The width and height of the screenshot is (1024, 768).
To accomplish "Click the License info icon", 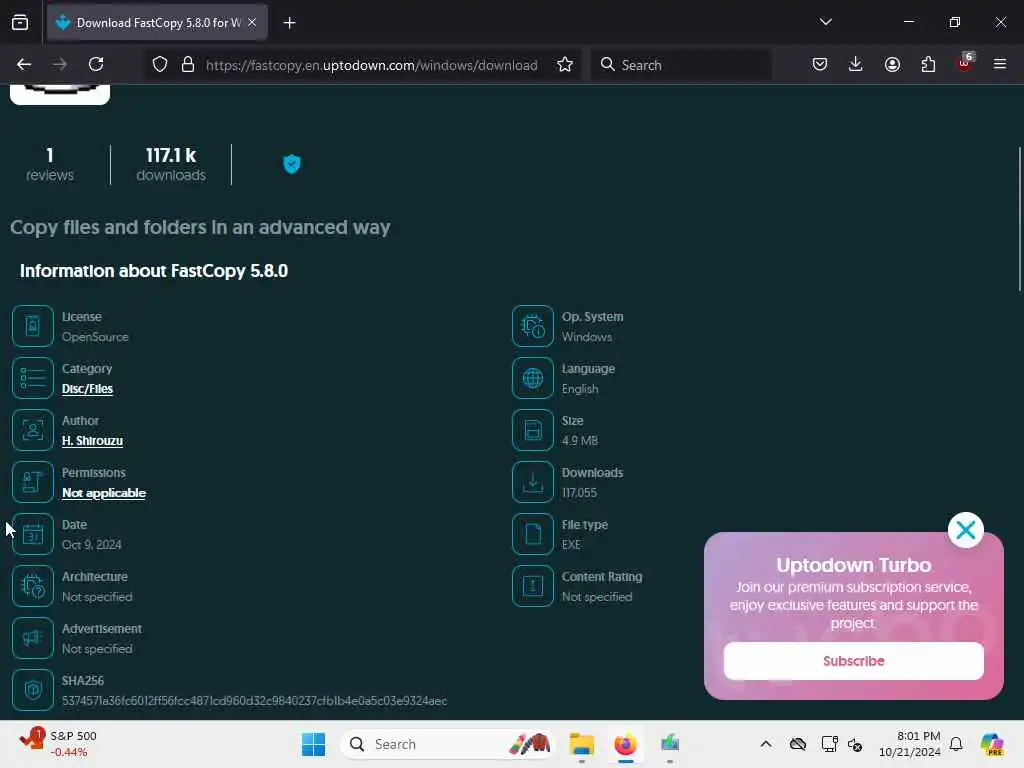I will point(33,326).
